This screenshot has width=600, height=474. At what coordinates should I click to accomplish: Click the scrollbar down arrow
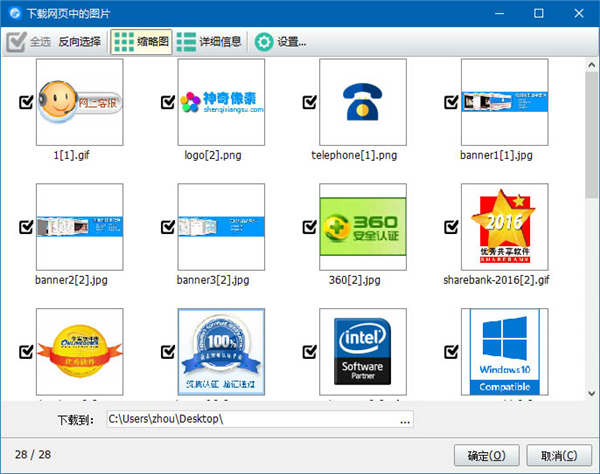[591, 393]
